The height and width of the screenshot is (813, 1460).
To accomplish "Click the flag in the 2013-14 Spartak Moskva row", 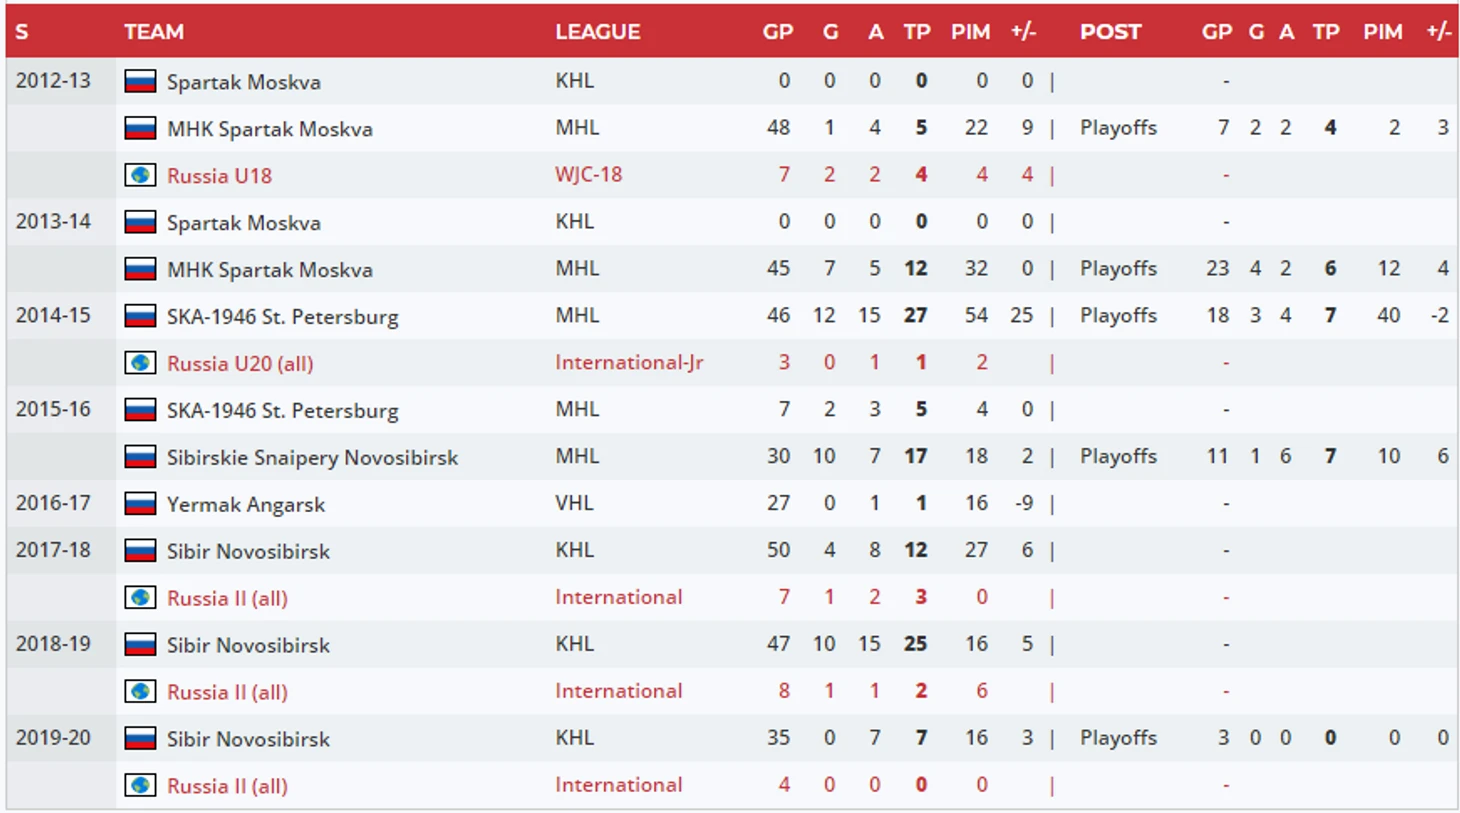I will point(140,222).
